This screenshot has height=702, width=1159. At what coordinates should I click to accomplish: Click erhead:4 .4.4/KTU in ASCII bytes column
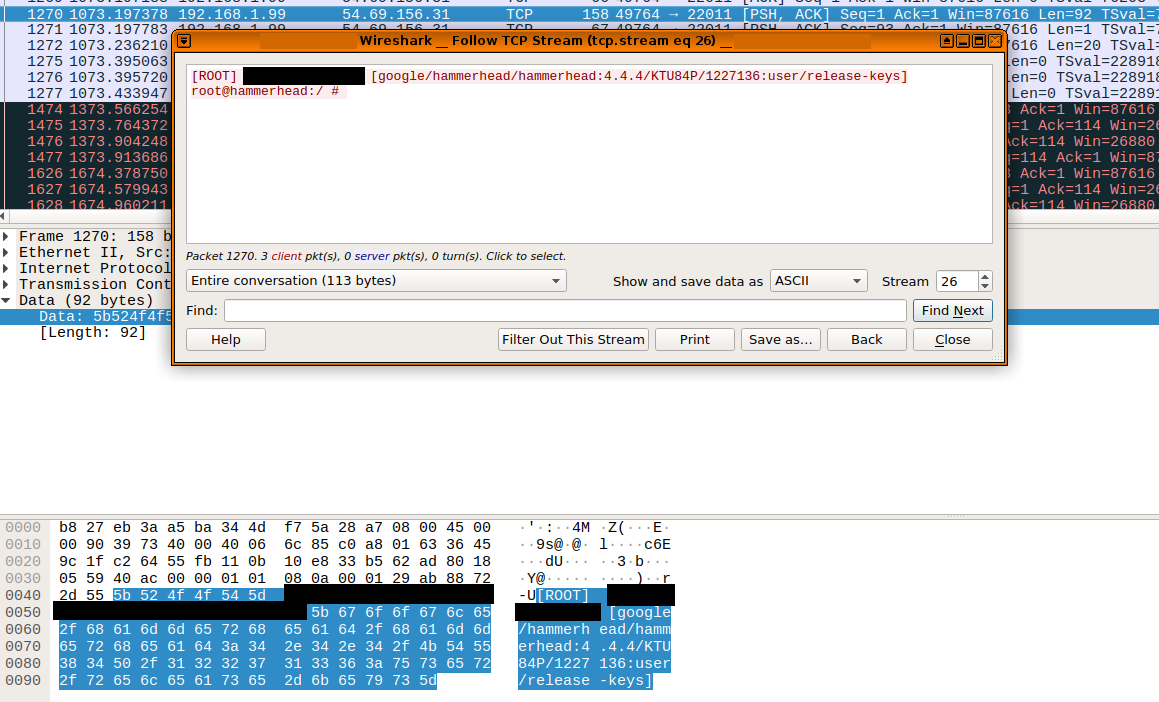(x=594, y=647)
